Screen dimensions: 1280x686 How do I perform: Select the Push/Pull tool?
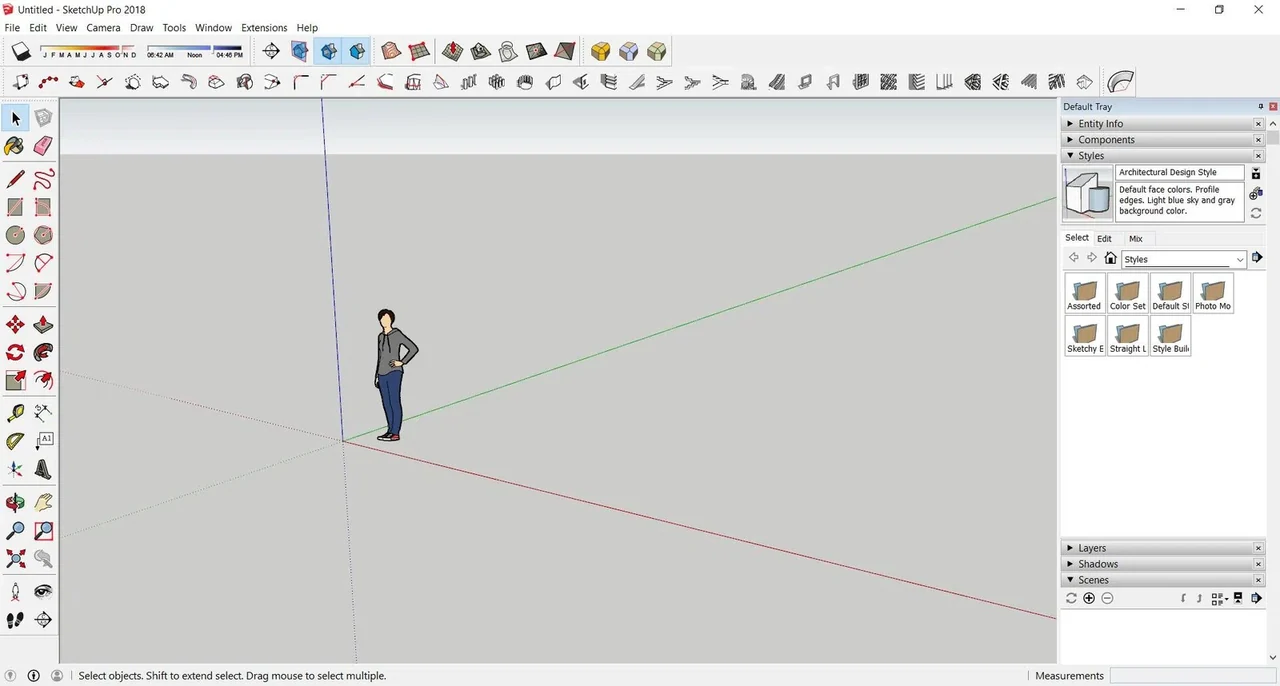point(43,325)
